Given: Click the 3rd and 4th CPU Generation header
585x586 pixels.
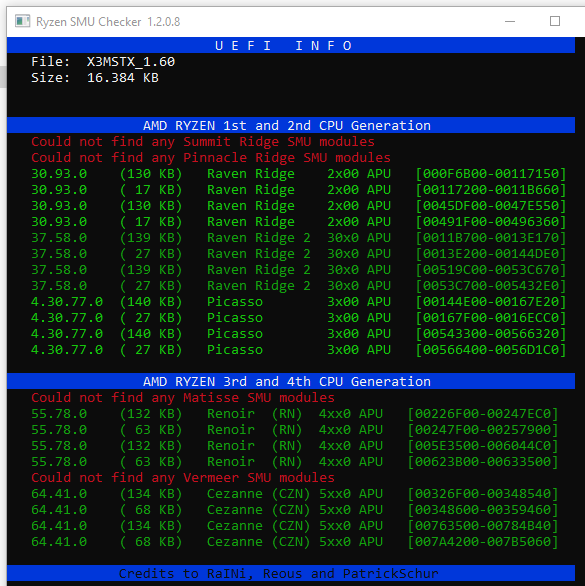Looking at the screenshot, I should coord(291,381).
